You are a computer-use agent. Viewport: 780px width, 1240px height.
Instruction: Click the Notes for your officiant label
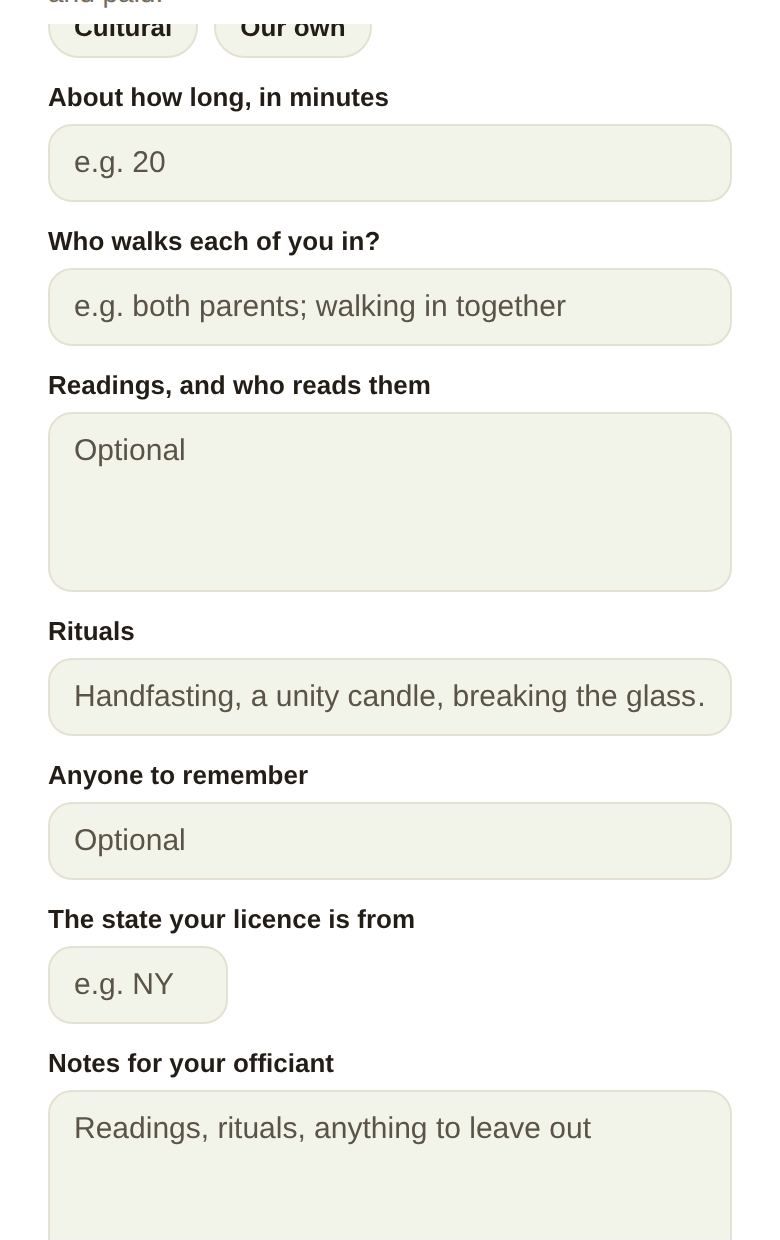point(191,1063)
